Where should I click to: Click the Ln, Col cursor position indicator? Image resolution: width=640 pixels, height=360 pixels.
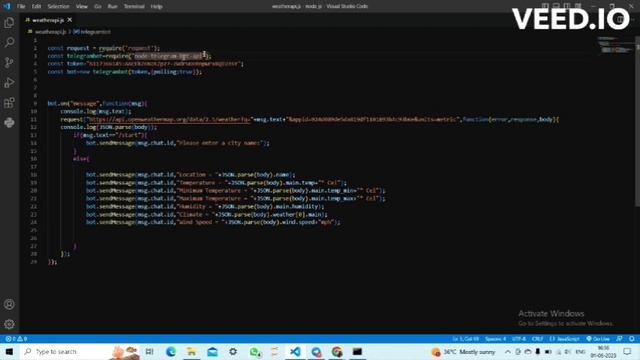(x=465, y=339)
